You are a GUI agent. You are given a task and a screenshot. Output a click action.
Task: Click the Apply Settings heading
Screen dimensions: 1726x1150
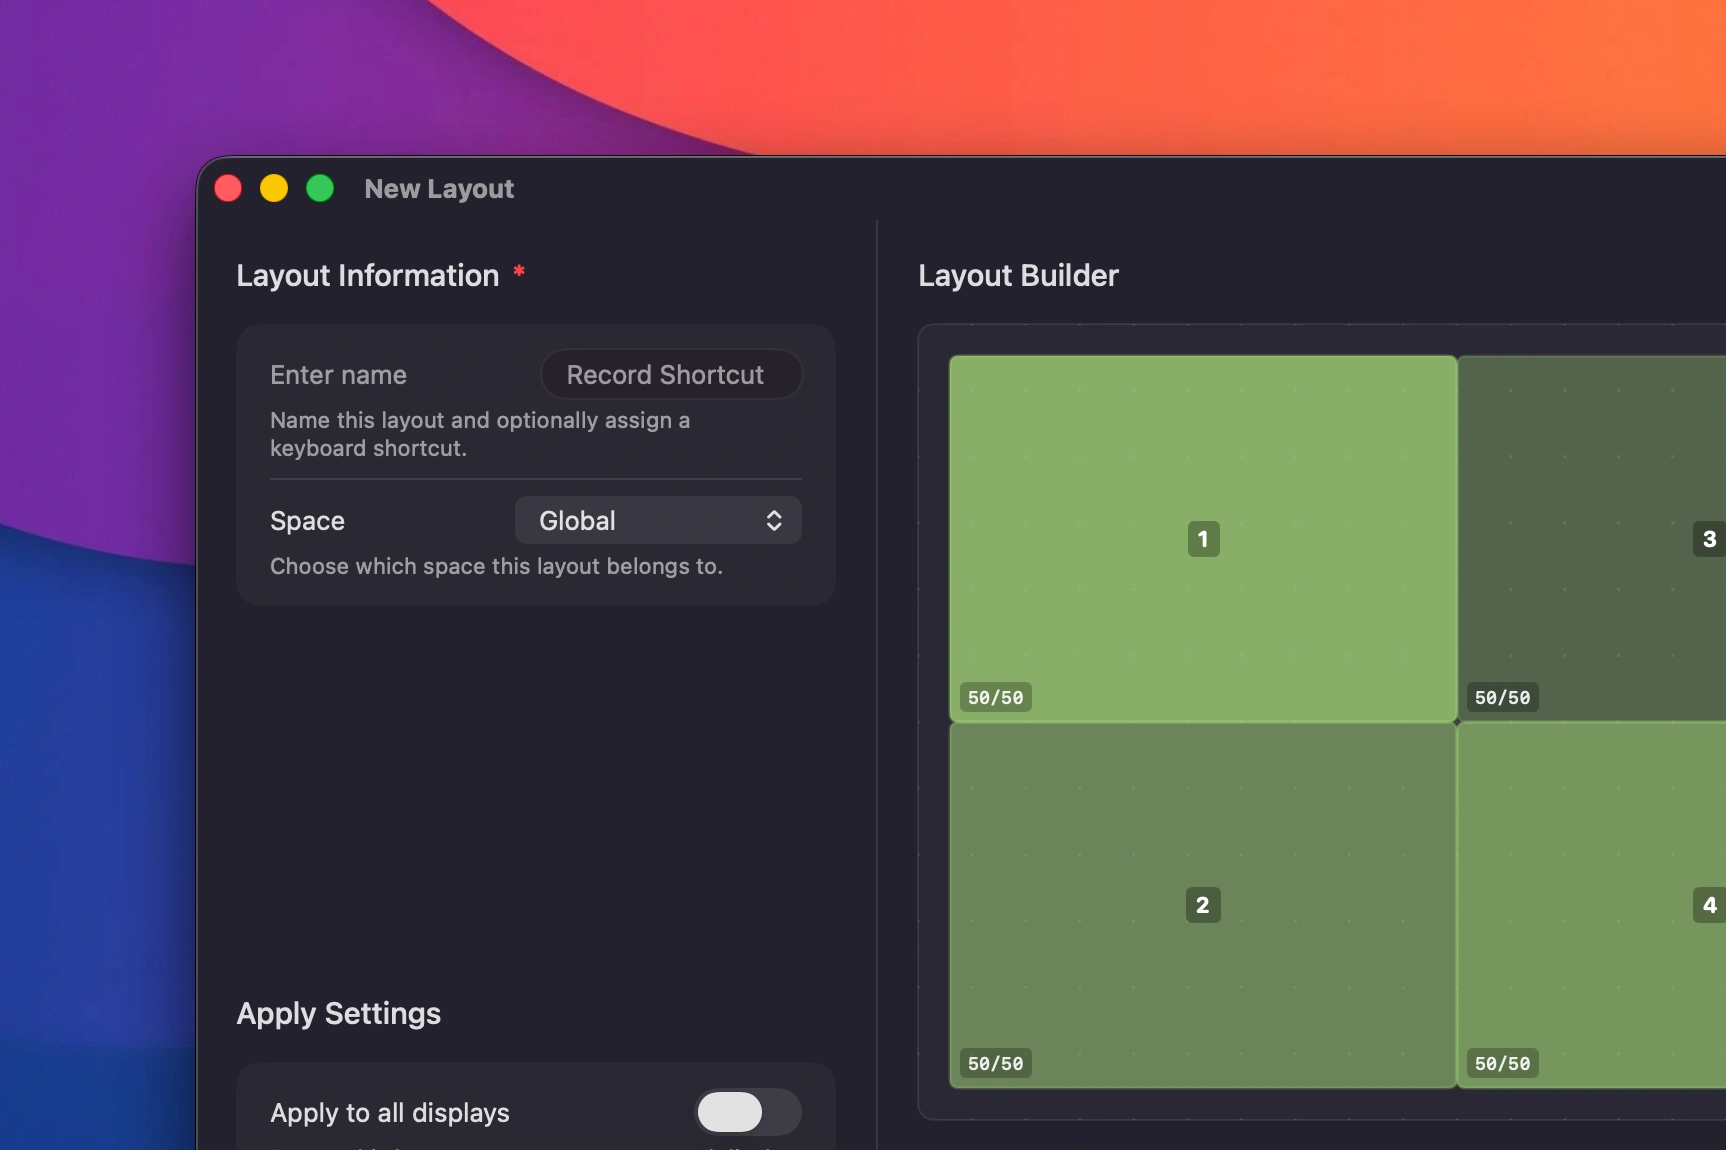point(338,1014)
